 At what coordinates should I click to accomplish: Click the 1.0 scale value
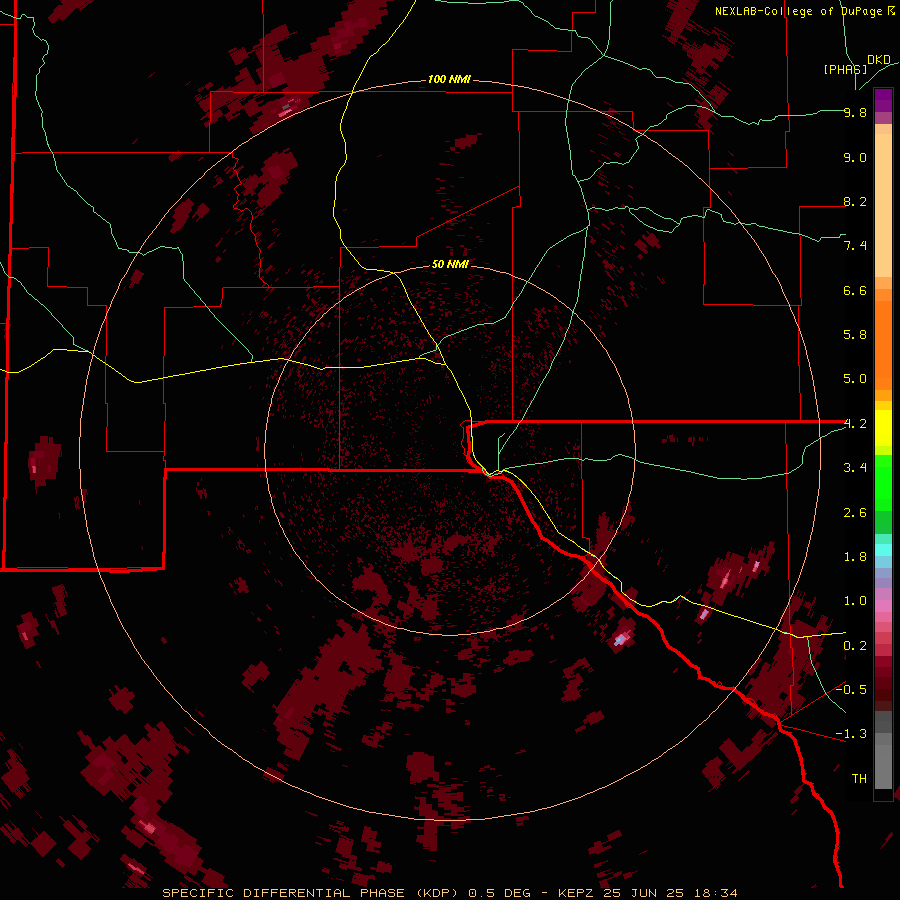(x=855, y=601)
